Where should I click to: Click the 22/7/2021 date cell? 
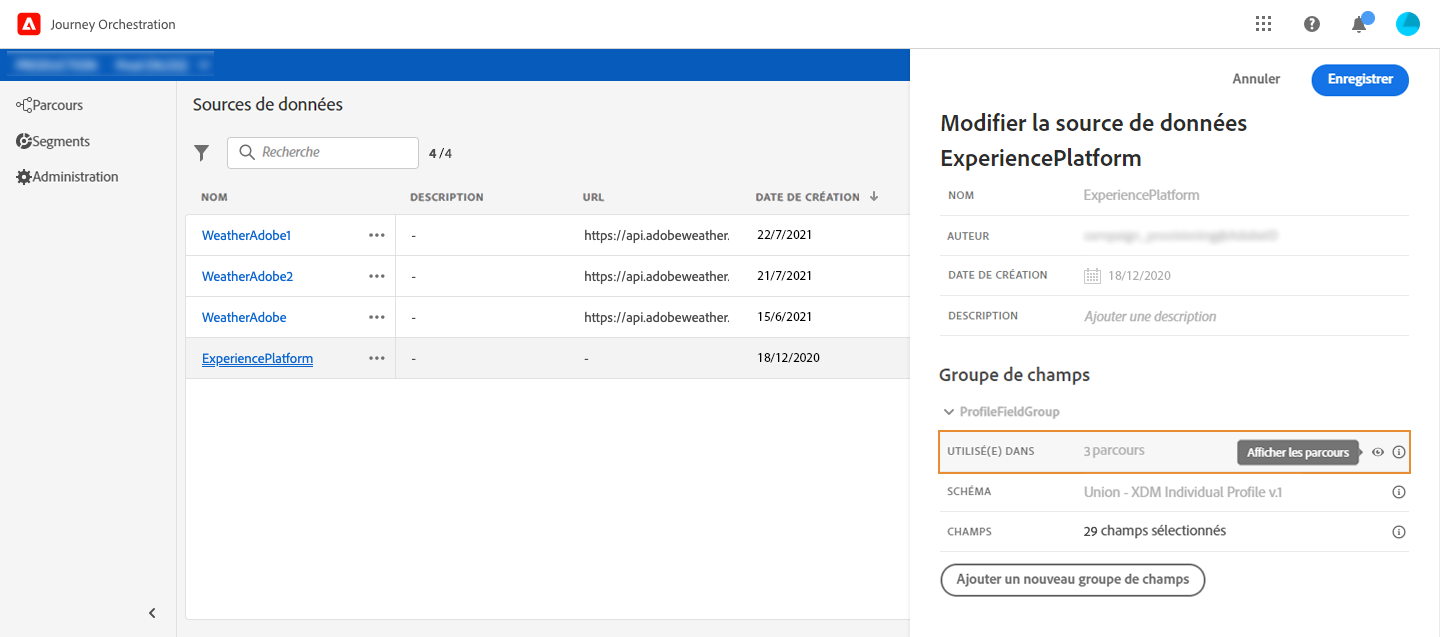click(x=784, y=235)
